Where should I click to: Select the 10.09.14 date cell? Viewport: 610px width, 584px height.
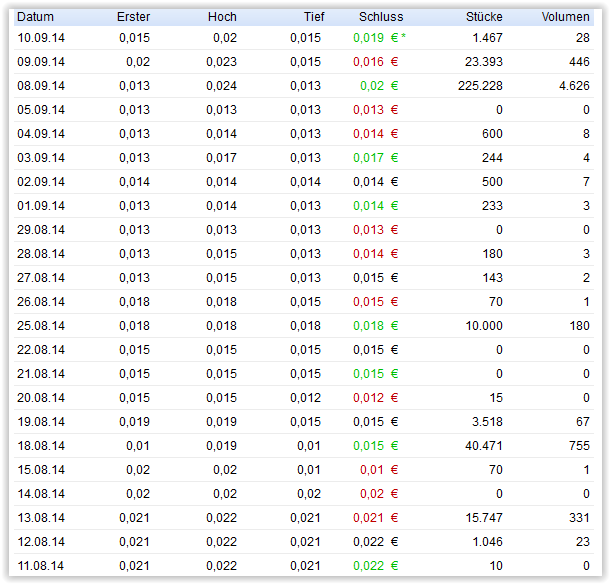click(x=41, y=37)
